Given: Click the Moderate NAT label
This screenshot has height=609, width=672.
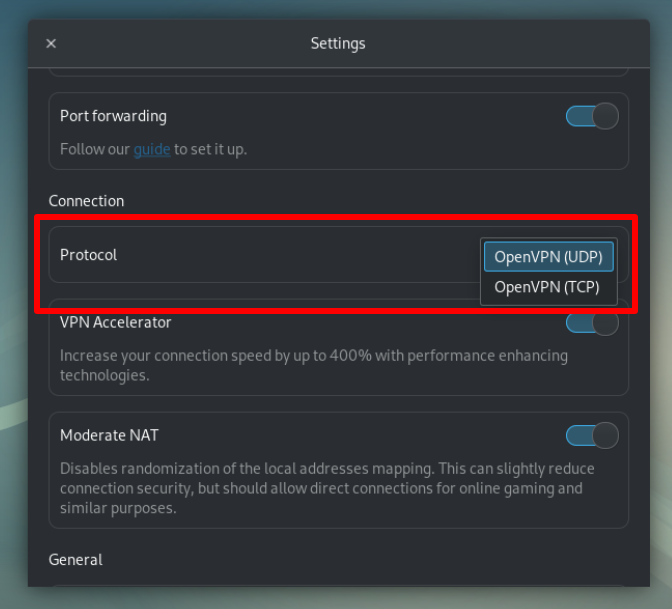Looking at the screenshot, I should coord(109,435).
